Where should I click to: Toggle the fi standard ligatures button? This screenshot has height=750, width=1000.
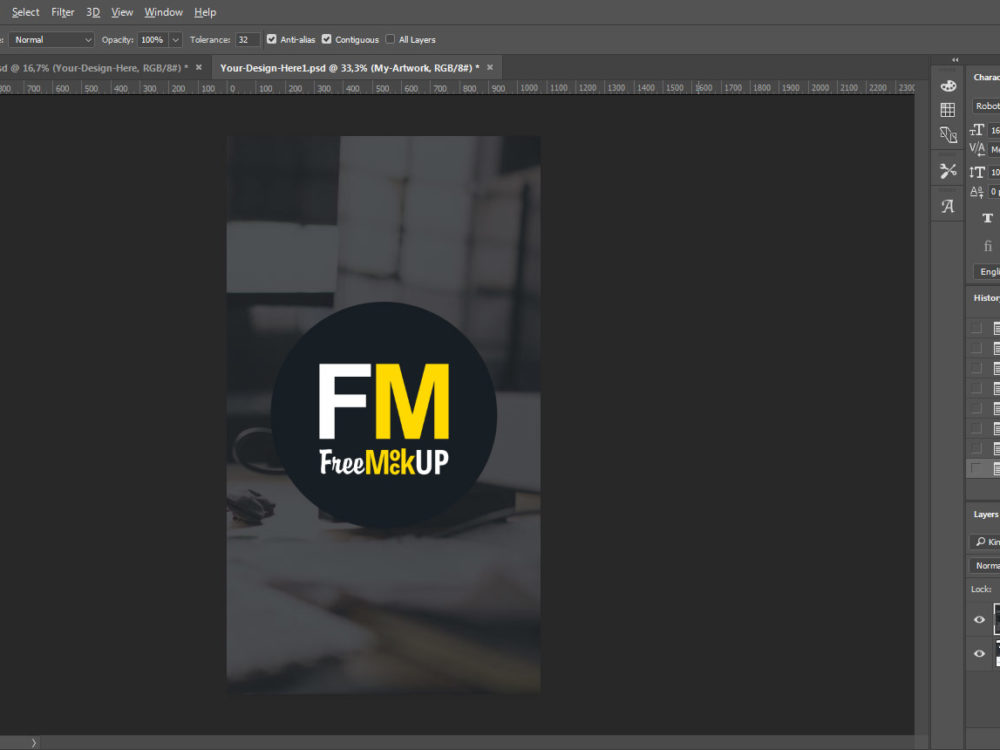coord(987,246)
